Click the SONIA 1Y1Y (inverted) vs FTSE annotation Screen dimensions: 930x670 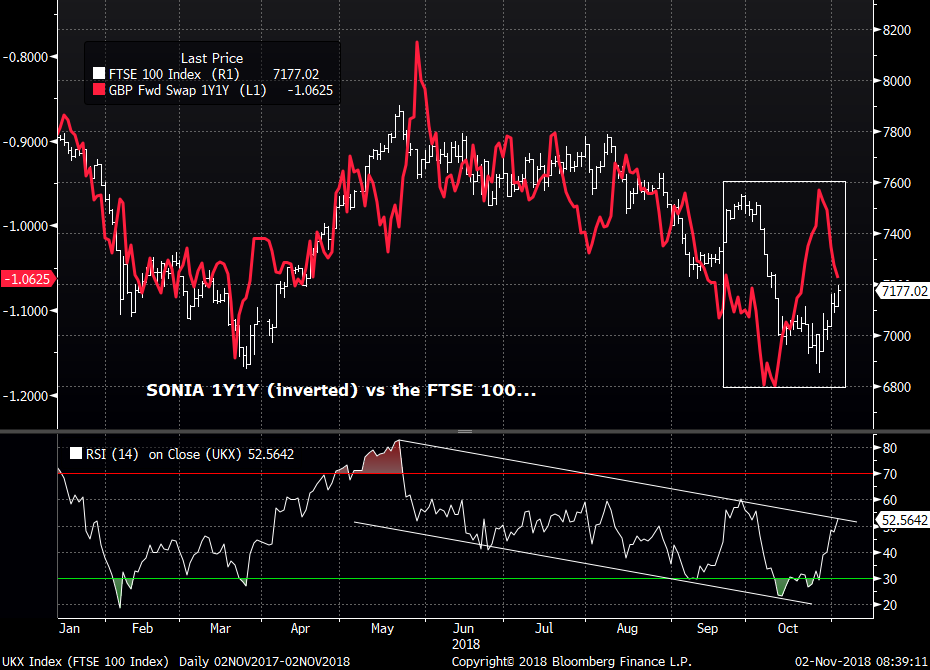[341, 390]
